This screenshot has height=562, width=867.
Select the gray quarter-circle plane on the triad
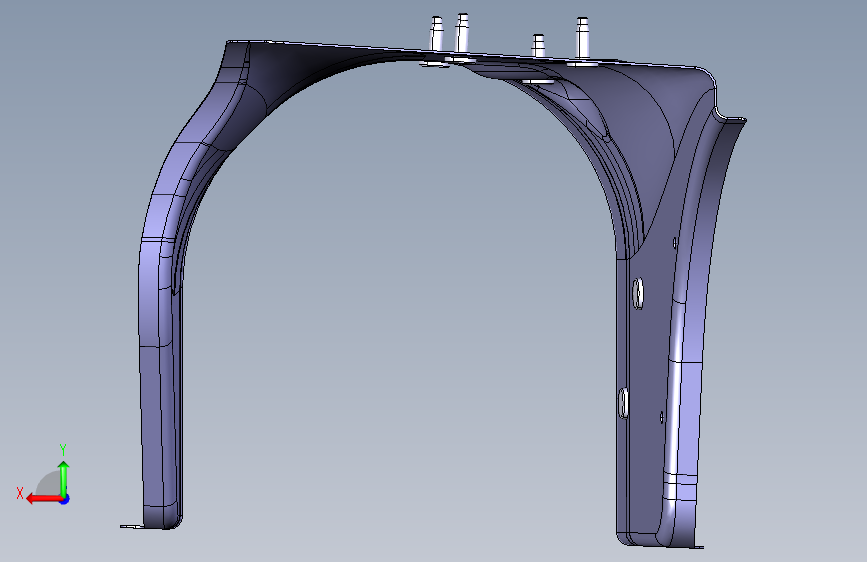(49, 483)
